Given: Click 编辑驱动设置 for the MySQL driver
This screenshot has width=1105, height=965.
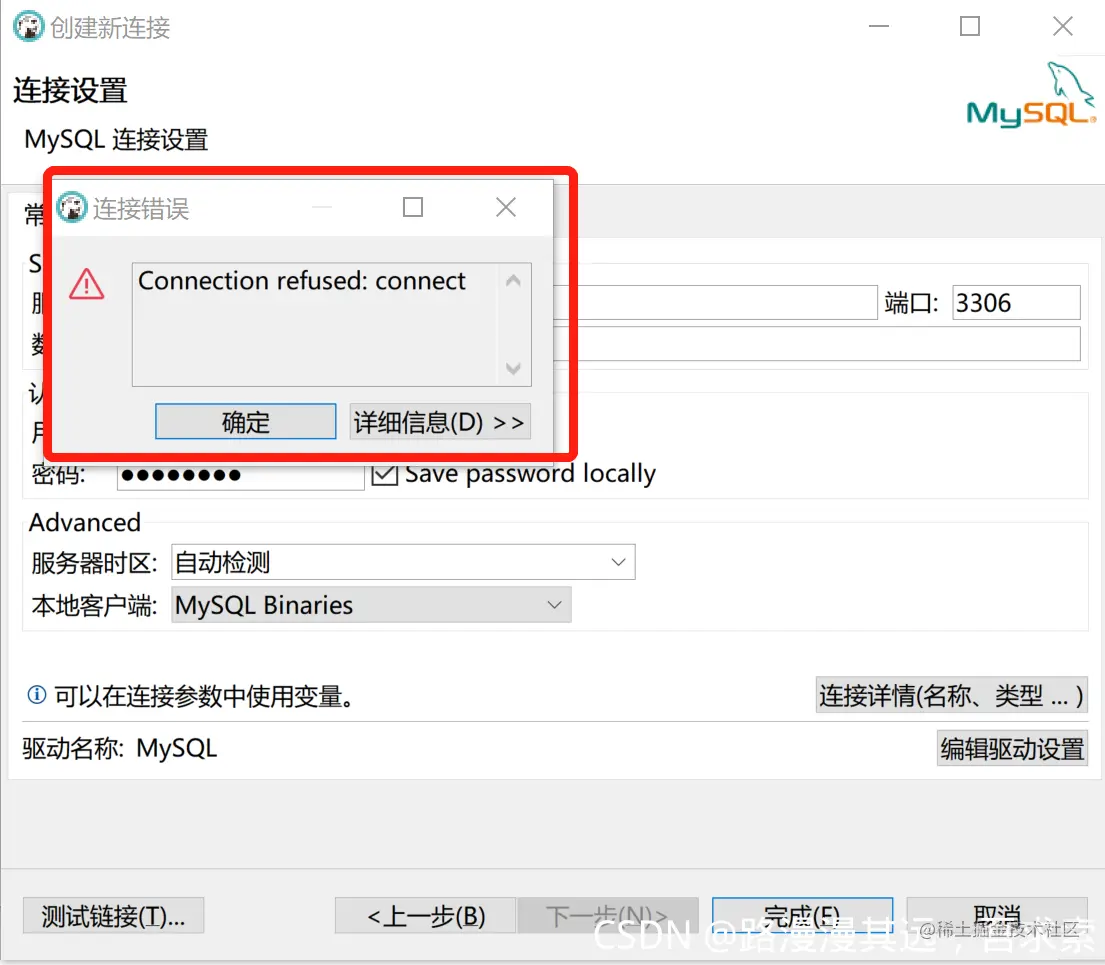Looking at the screenshot, I should 1012,747.
